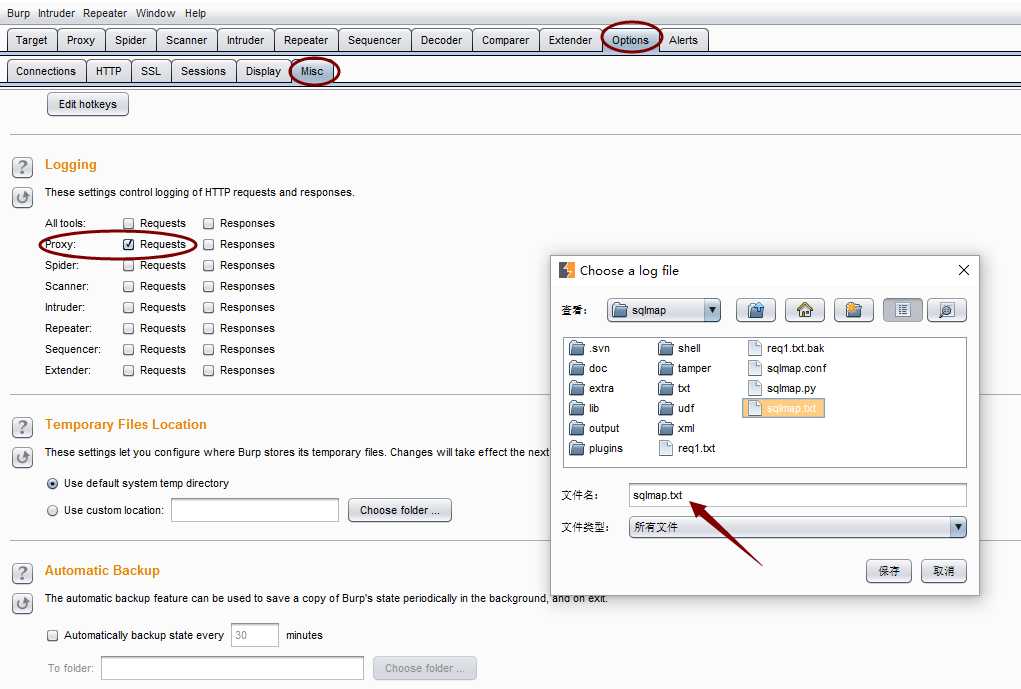1021x689 pixels.
Task: Check Automatically backup state every option
Action: coord(53,636)
